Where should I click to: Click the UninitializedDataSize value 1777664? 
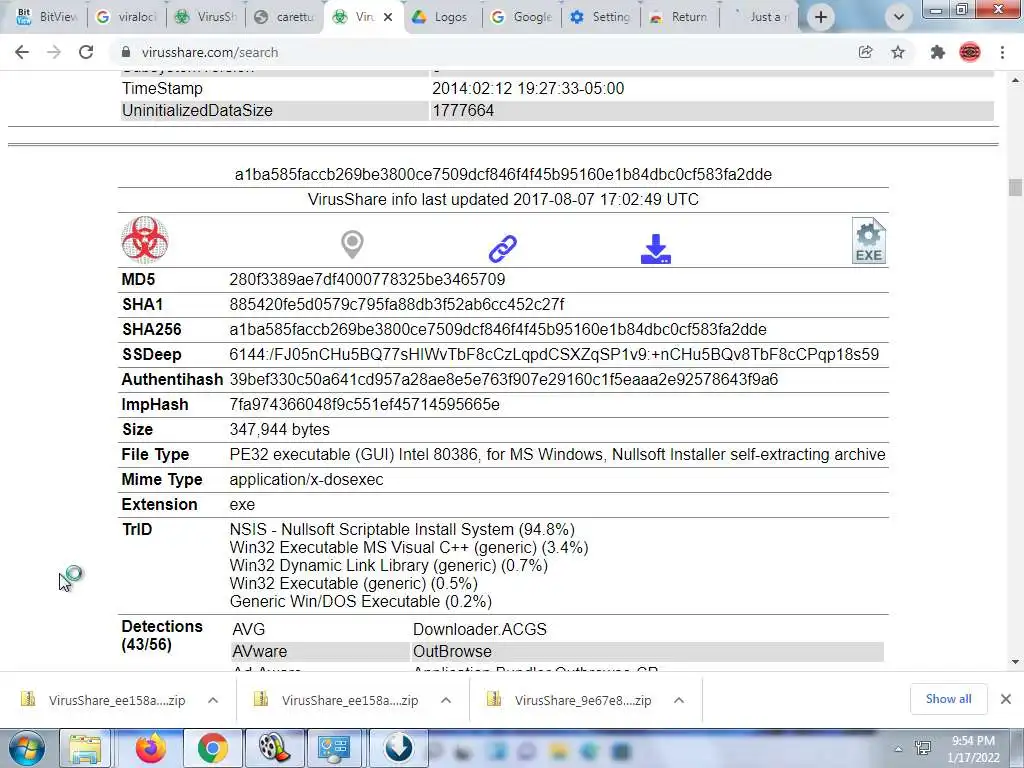coord(463,110)
